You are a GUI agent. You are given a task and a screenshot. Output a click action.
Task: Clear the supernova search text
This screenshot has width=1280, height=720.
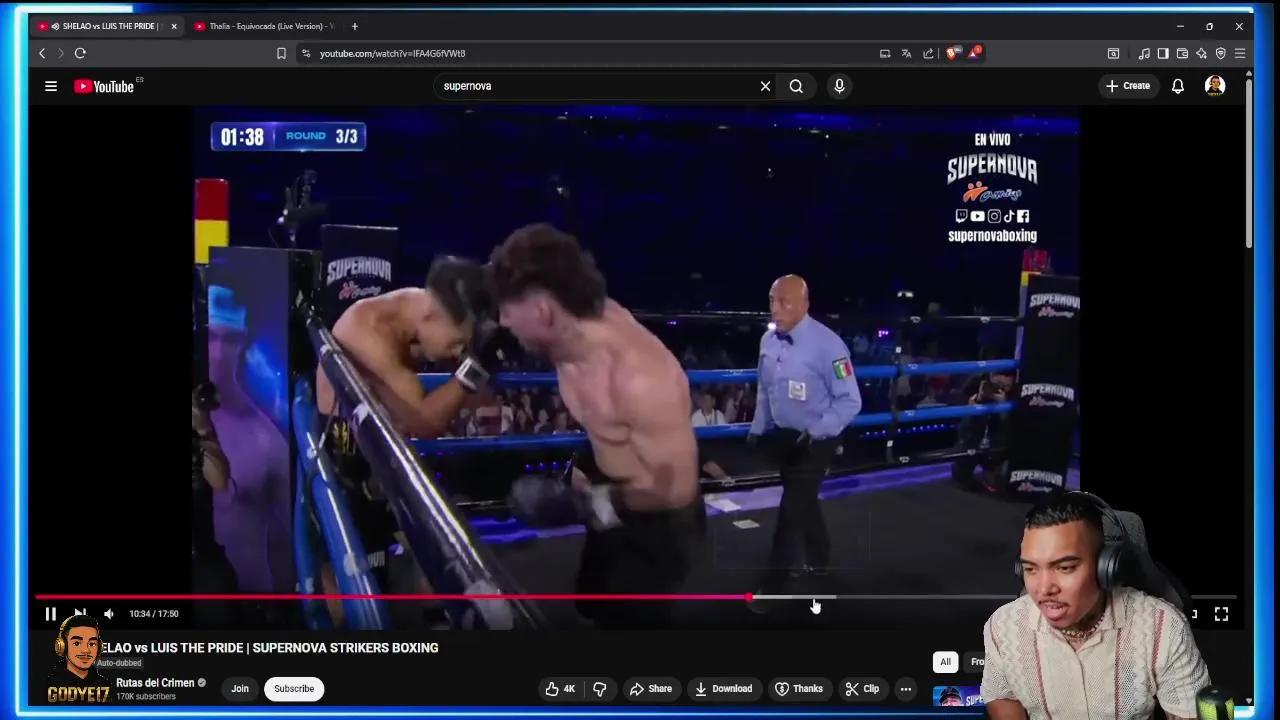[765, 86]
